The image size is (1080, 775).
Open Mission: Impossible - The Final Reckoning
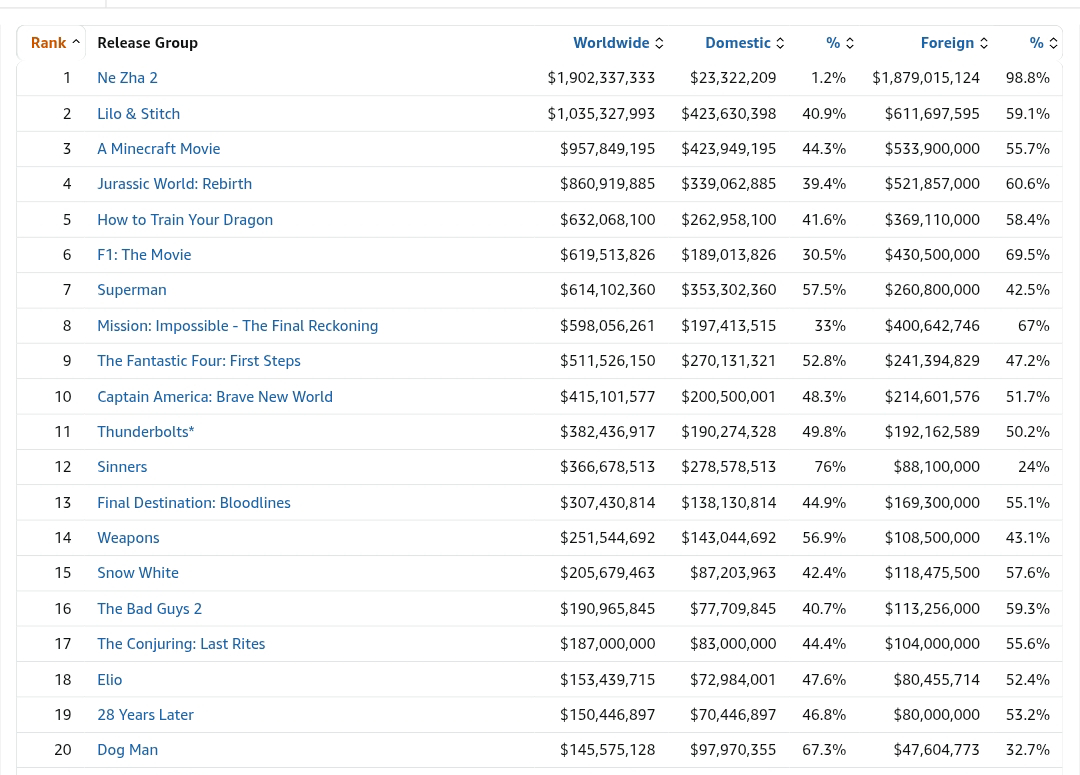point(237,325)
